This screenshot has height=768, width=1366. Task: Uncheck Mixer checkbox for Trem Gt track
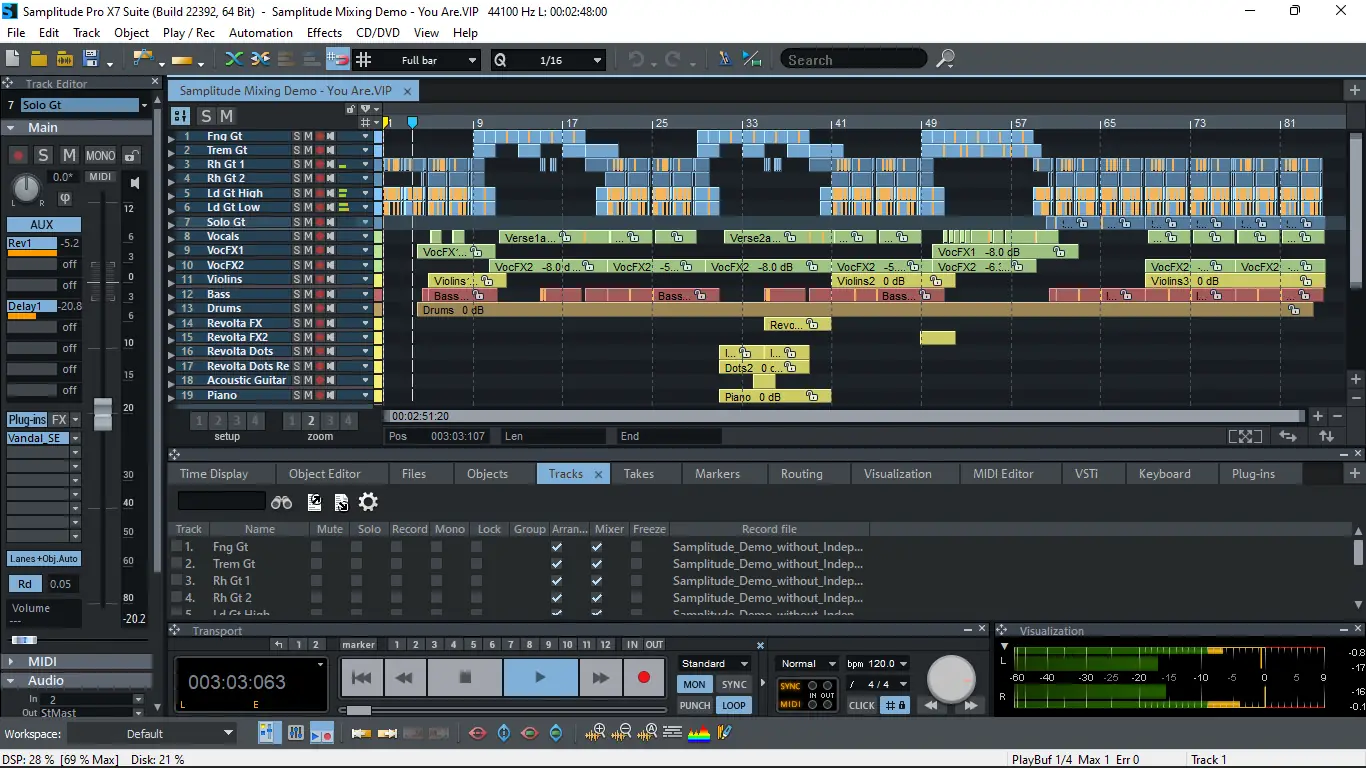[x=597, y=564]
